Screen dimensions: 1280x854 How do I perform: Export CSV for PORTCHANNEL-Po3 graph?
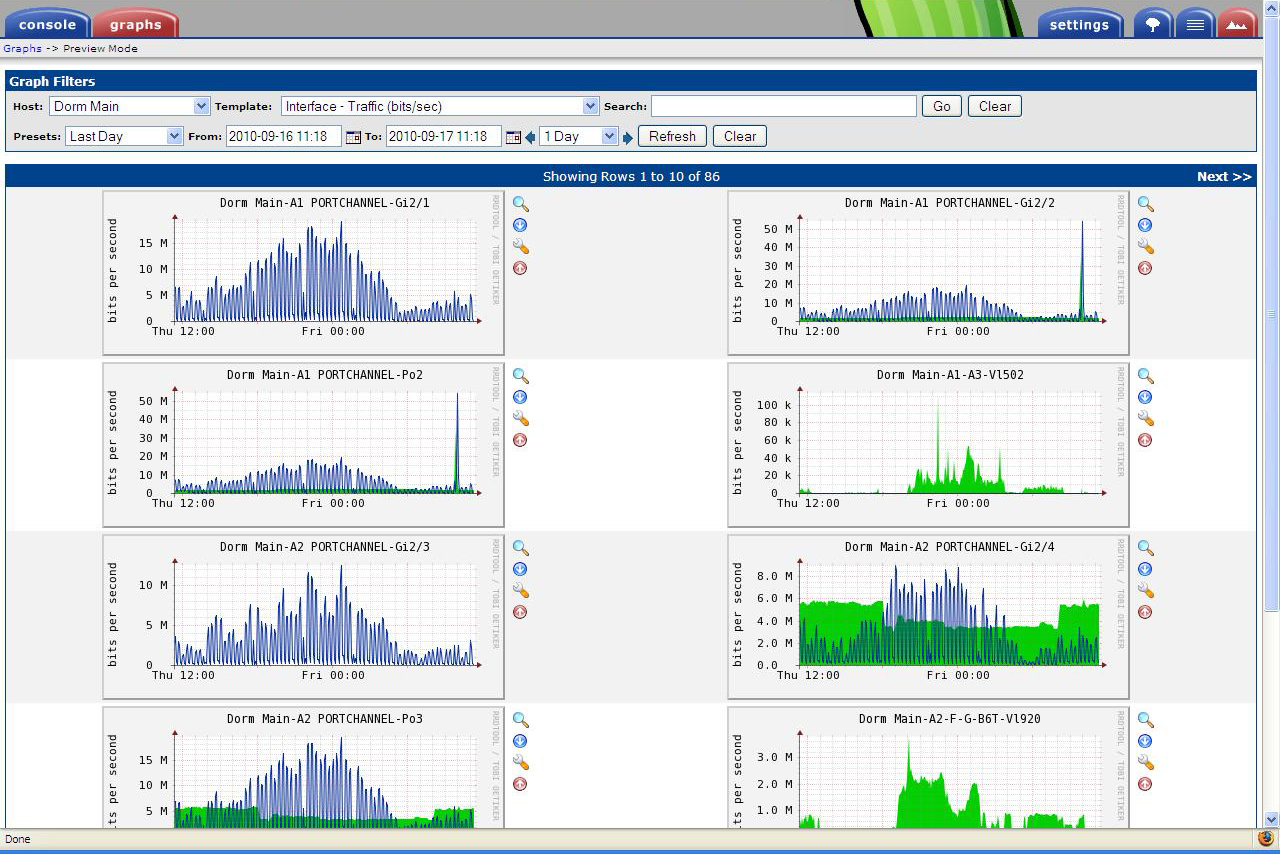pyautogui.click(x=520, y=741)
